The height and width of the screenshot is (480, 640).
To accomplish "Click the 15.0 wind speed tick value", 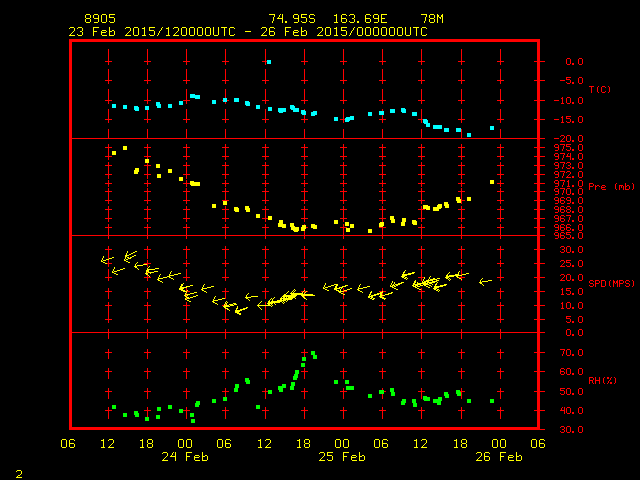I will (x=571, y=291).
